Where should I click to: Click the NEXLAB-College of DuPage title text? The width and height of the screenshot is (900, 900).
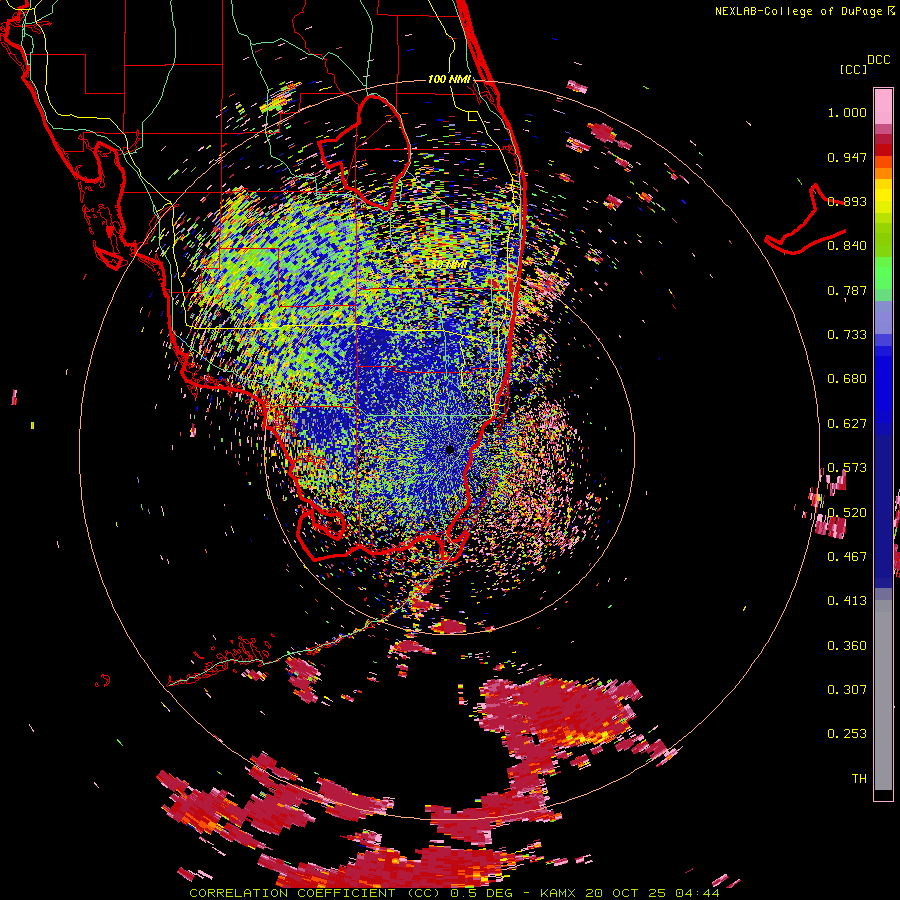[798, 11]
